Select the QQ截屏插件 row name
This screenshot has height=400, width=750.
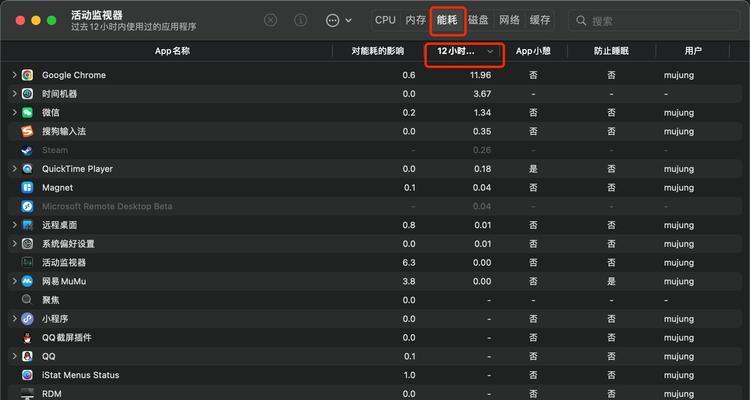(x=66, y=337)
